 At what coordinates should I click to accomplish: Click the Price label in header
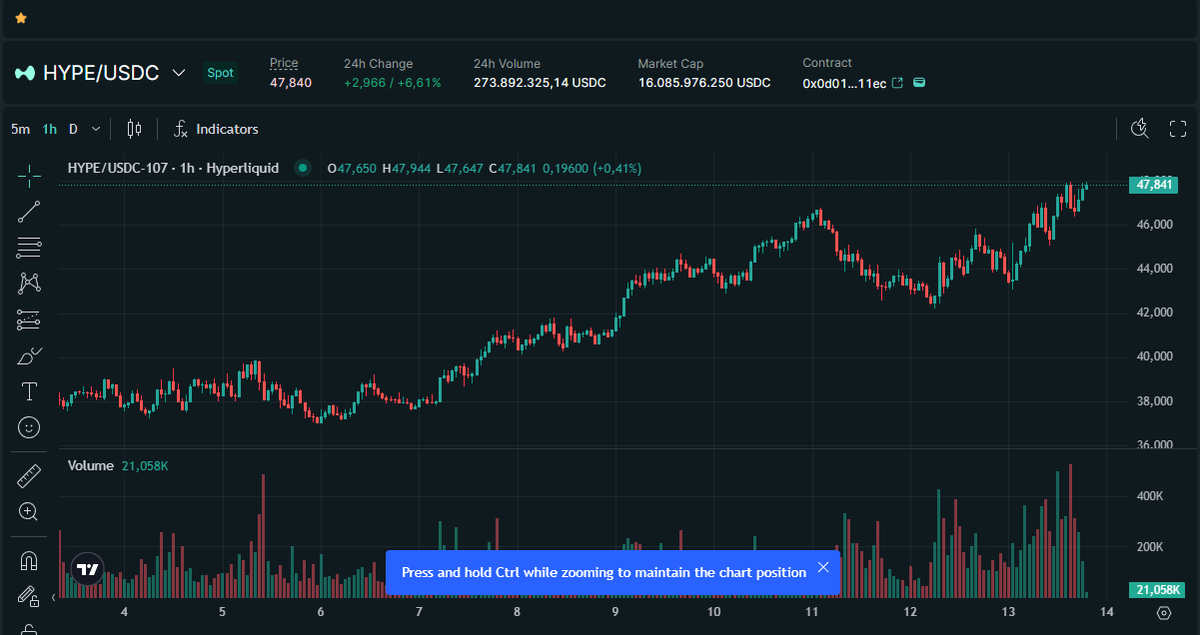coord(284,63)
